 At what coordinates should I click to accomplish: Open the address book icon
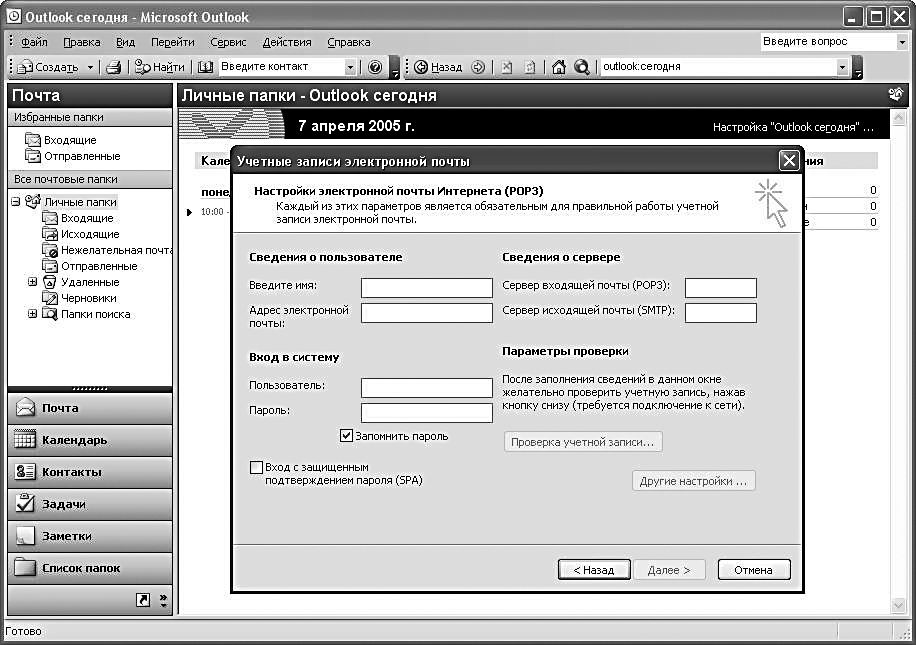tap(205, 67)
